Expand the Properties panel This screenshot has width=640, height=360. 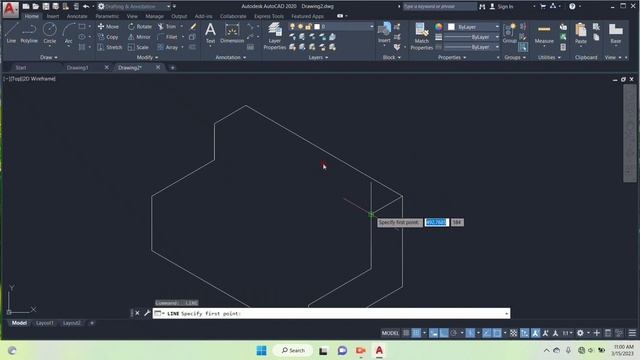452,58
